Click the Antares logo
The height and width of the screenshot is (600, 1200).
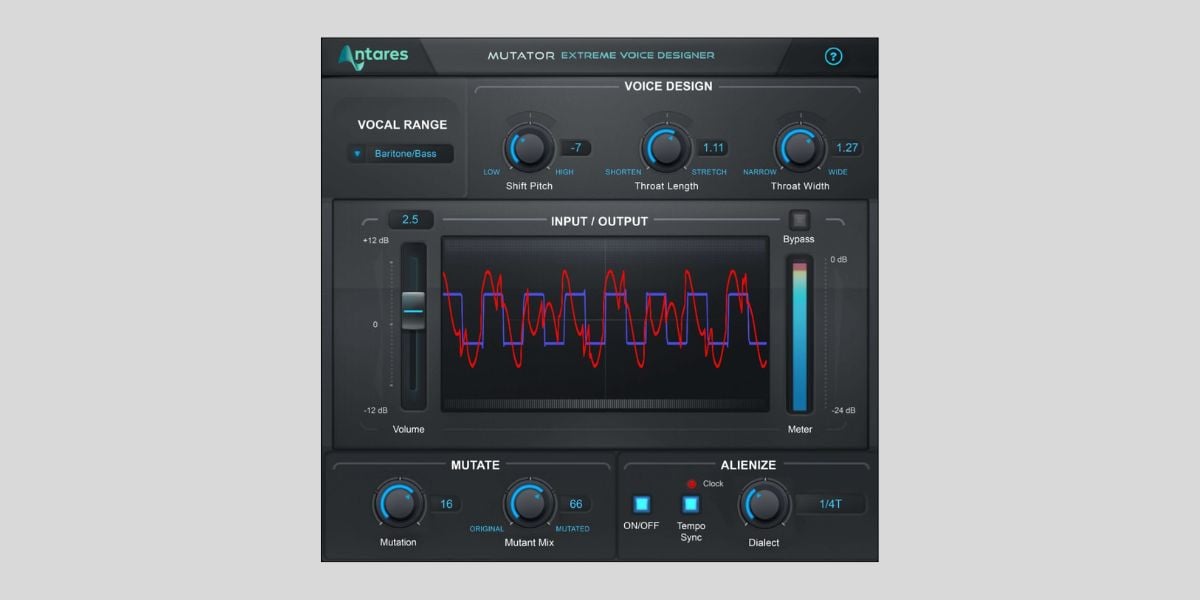[x=373, y=56]
